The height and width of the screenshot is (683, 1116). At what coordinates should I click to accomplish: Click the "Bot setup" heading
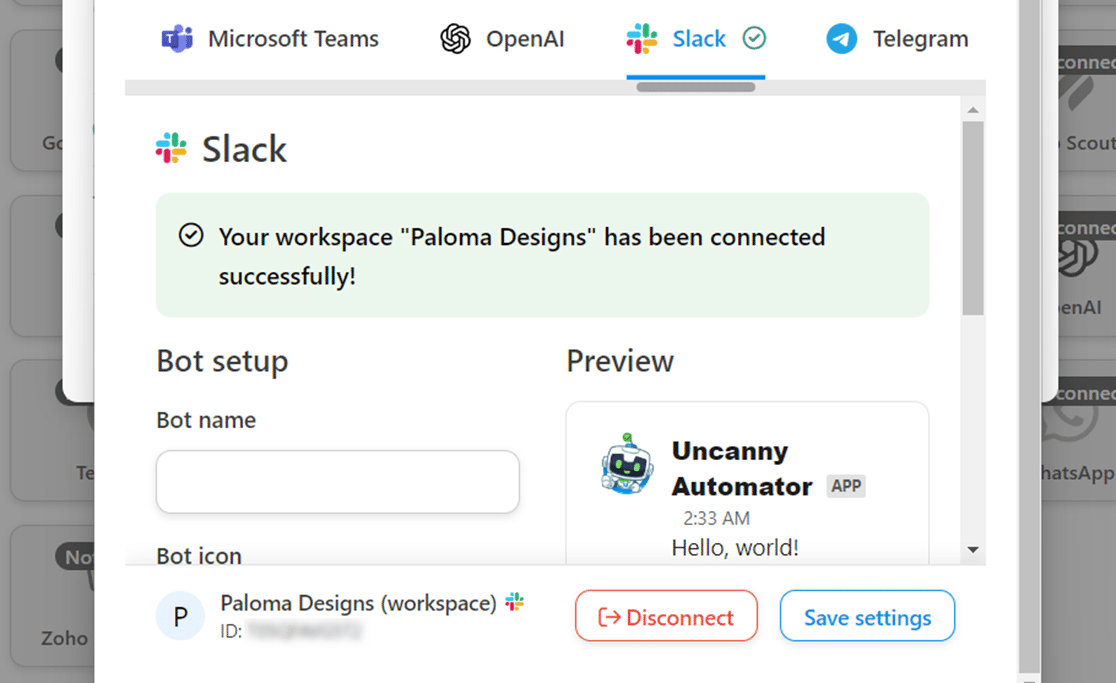click(222, 361)
